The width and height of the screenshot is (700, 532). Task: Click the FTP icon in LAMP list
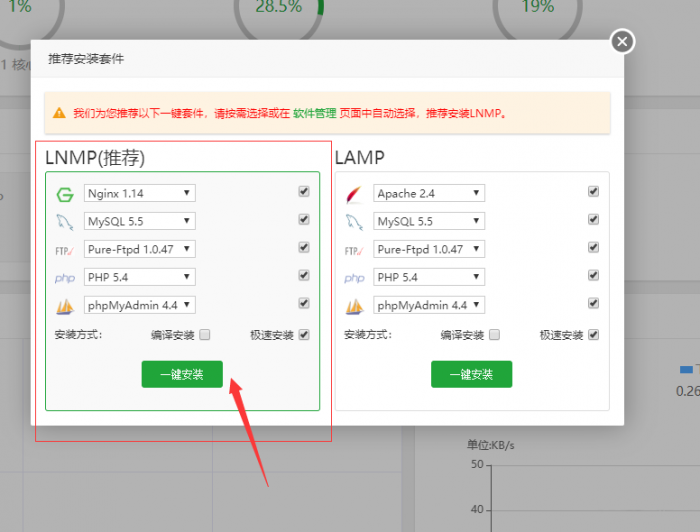[x=354, y=250]
